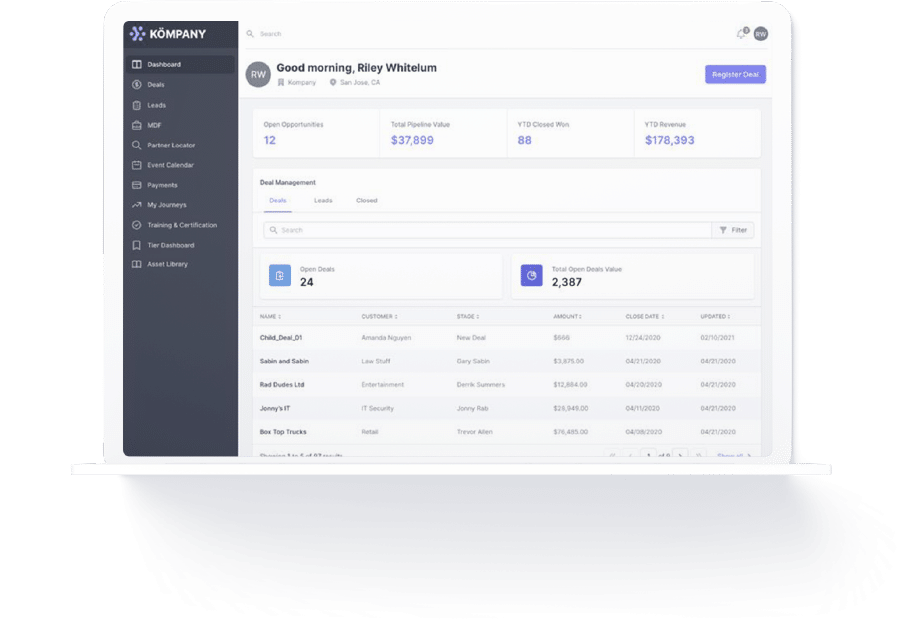The image size is (901, 627).
Task: Sort table by Name column
Action: coord(271,317)
